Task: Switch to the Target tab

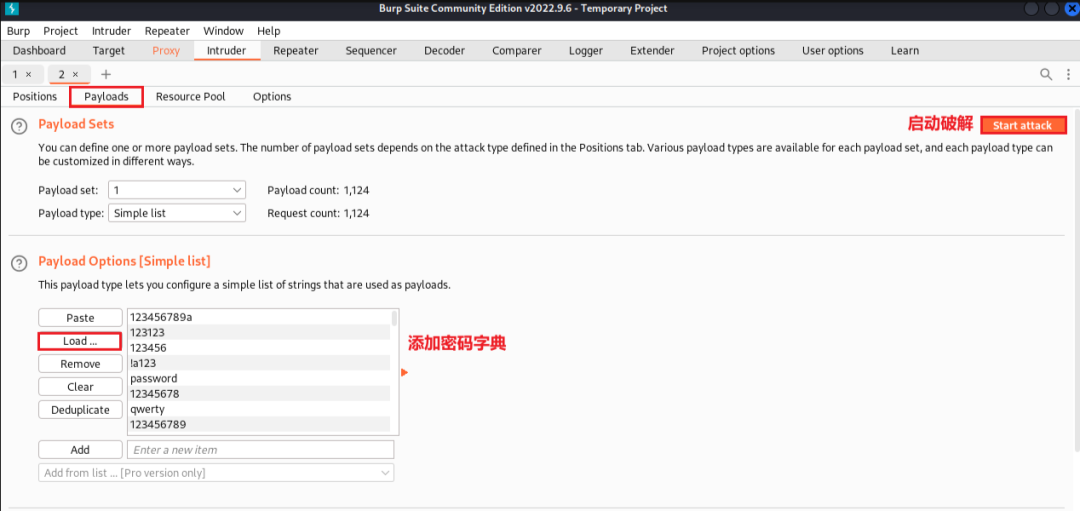Action: [x=109, y=51]
